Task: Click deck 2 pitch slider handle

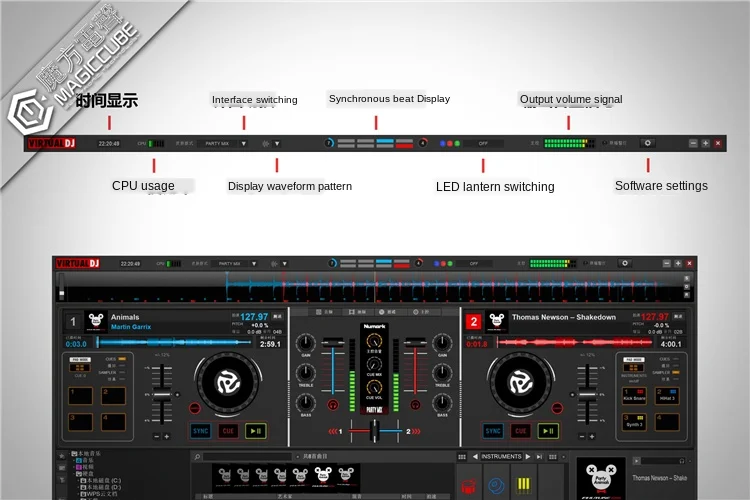Action: pyautogui.click(x=587, y=395)
